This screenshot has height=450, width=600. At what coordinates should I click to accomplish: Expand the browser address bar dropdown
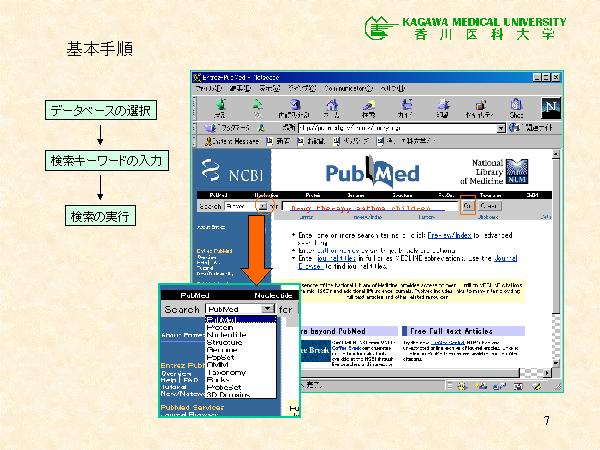tap(501, 128)
